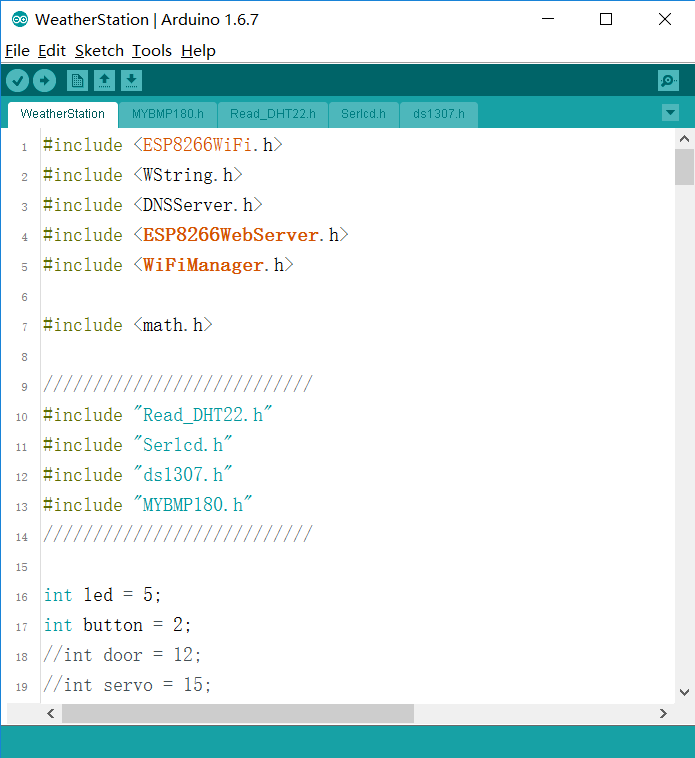Click ESP8266WiFi.h on line 1
This screenshot has width=695, height=758.
pos(207,145)
